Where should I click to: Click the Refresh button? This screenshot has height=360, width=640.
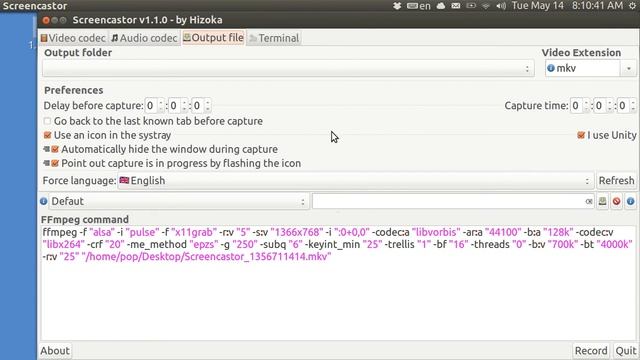616,180
